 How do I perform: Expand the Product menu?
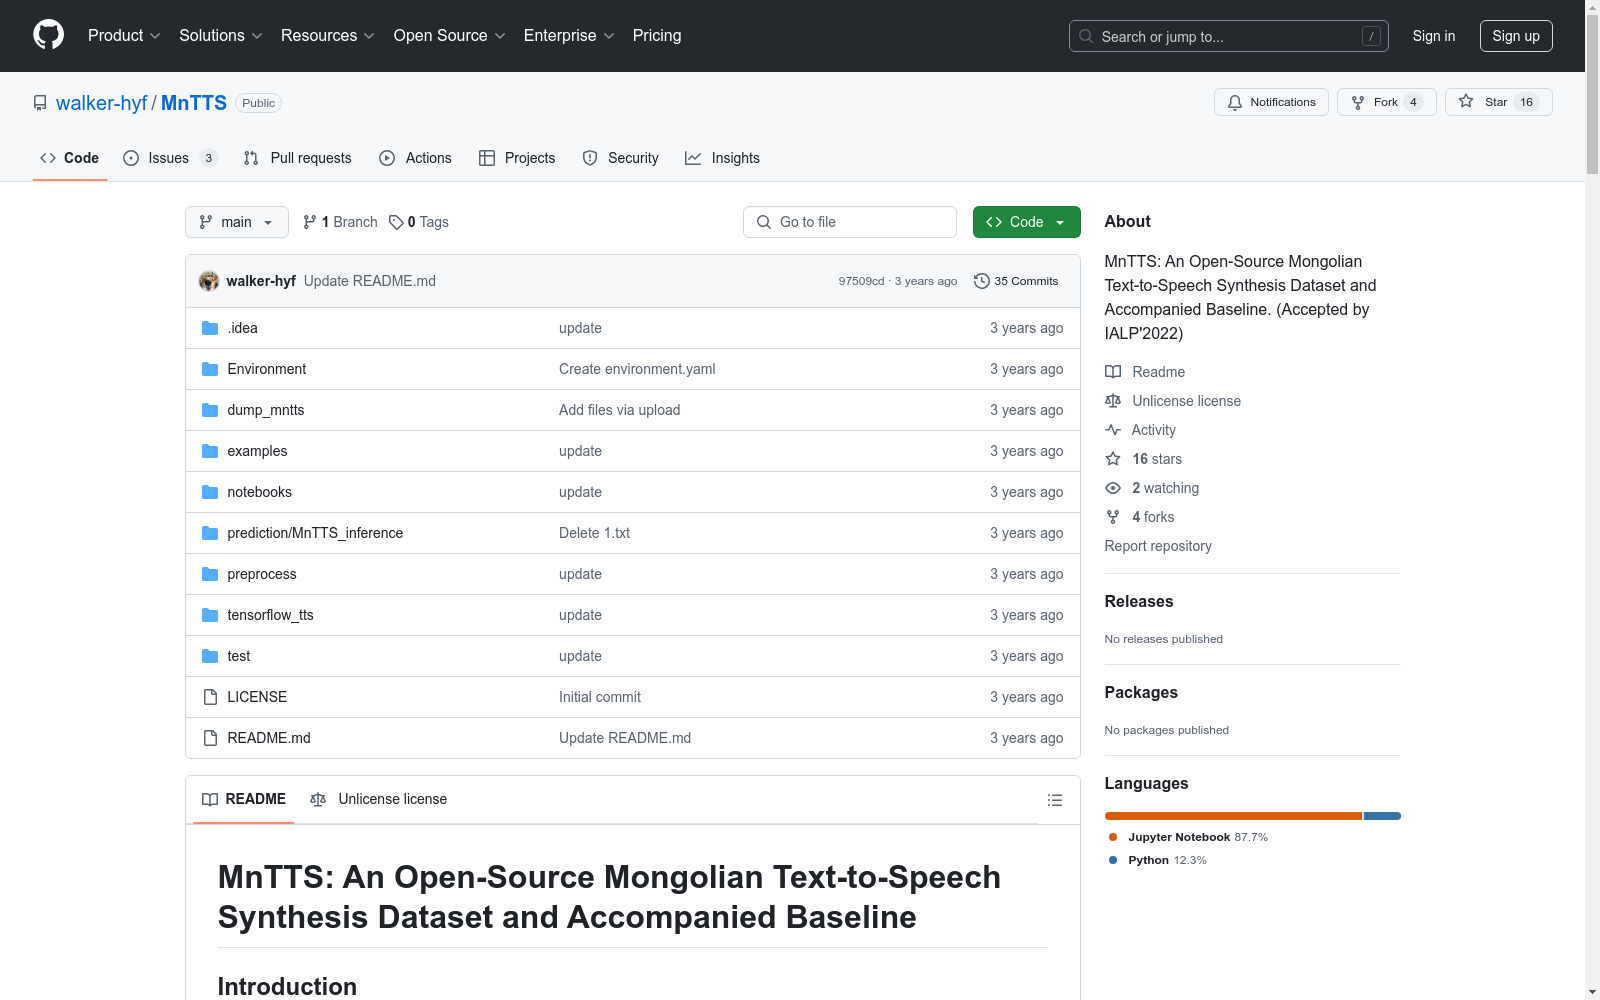(124, 35)
